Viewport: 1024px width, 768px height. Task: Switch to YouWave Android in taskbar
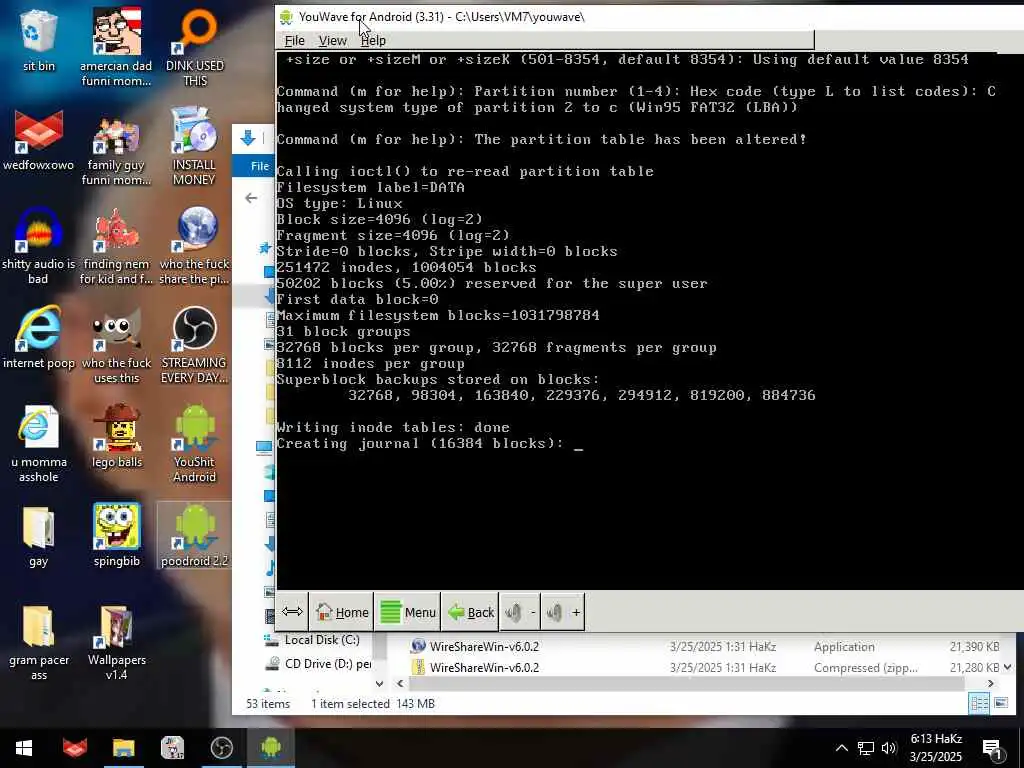(271, 748)
